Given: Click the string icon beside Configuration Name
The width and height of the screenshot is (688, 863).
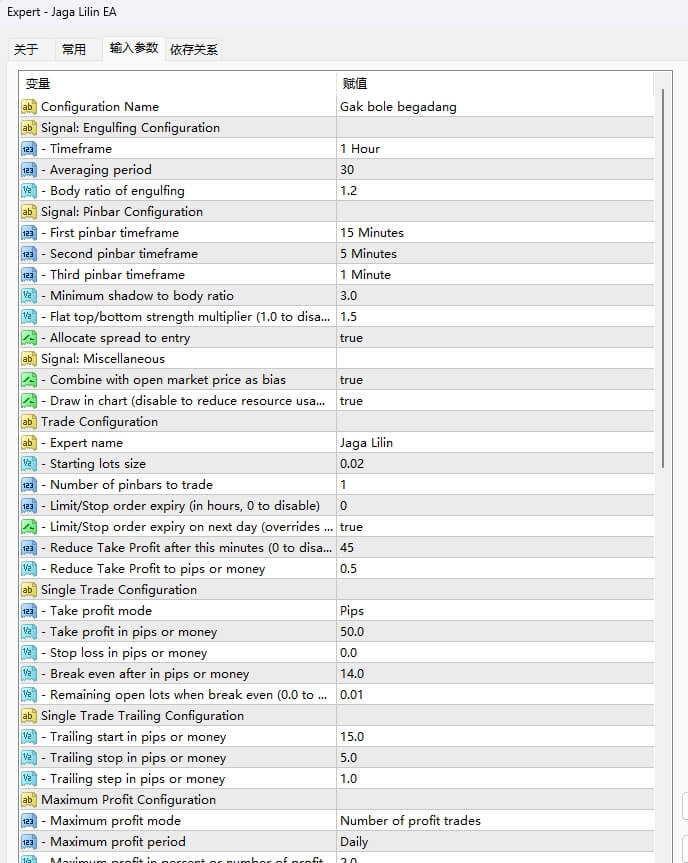Looking at the screenshot, I should pos(28,107).
